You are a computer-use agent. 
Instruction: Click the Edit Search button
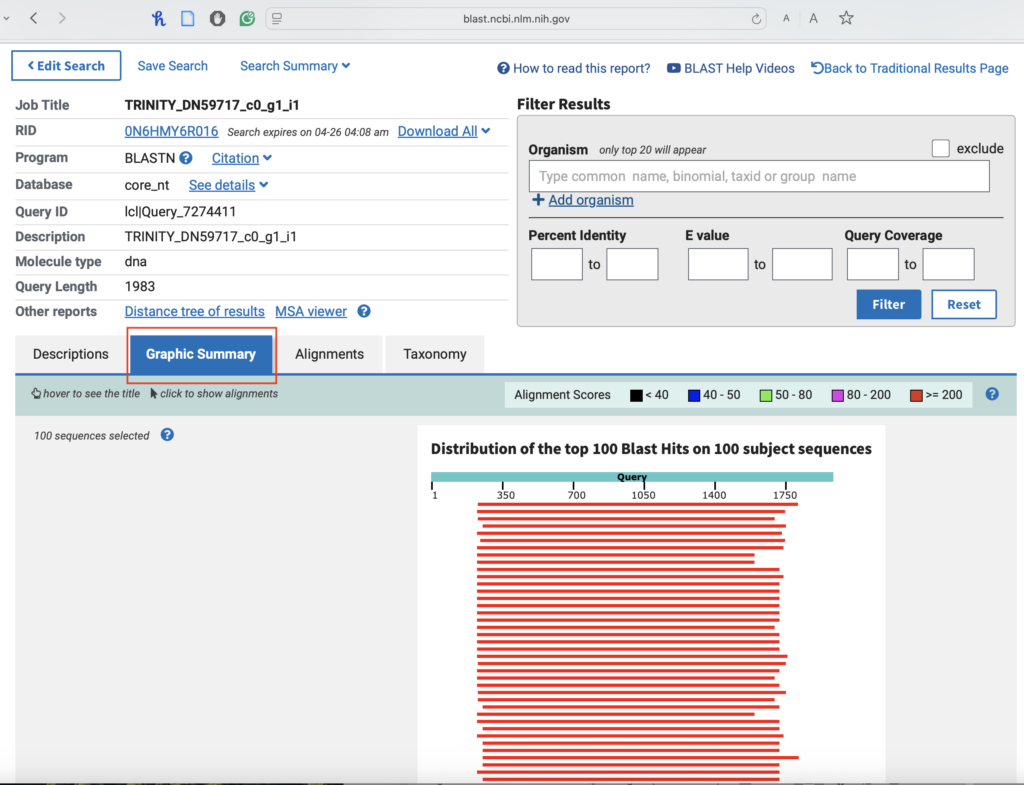66,66
